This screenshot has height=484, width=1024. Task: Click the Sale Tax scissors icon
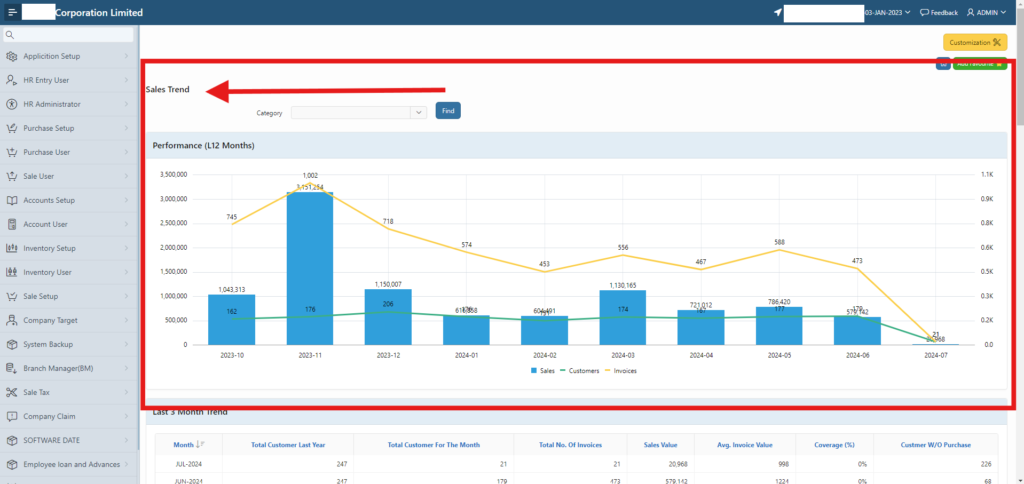coord(11,392)
